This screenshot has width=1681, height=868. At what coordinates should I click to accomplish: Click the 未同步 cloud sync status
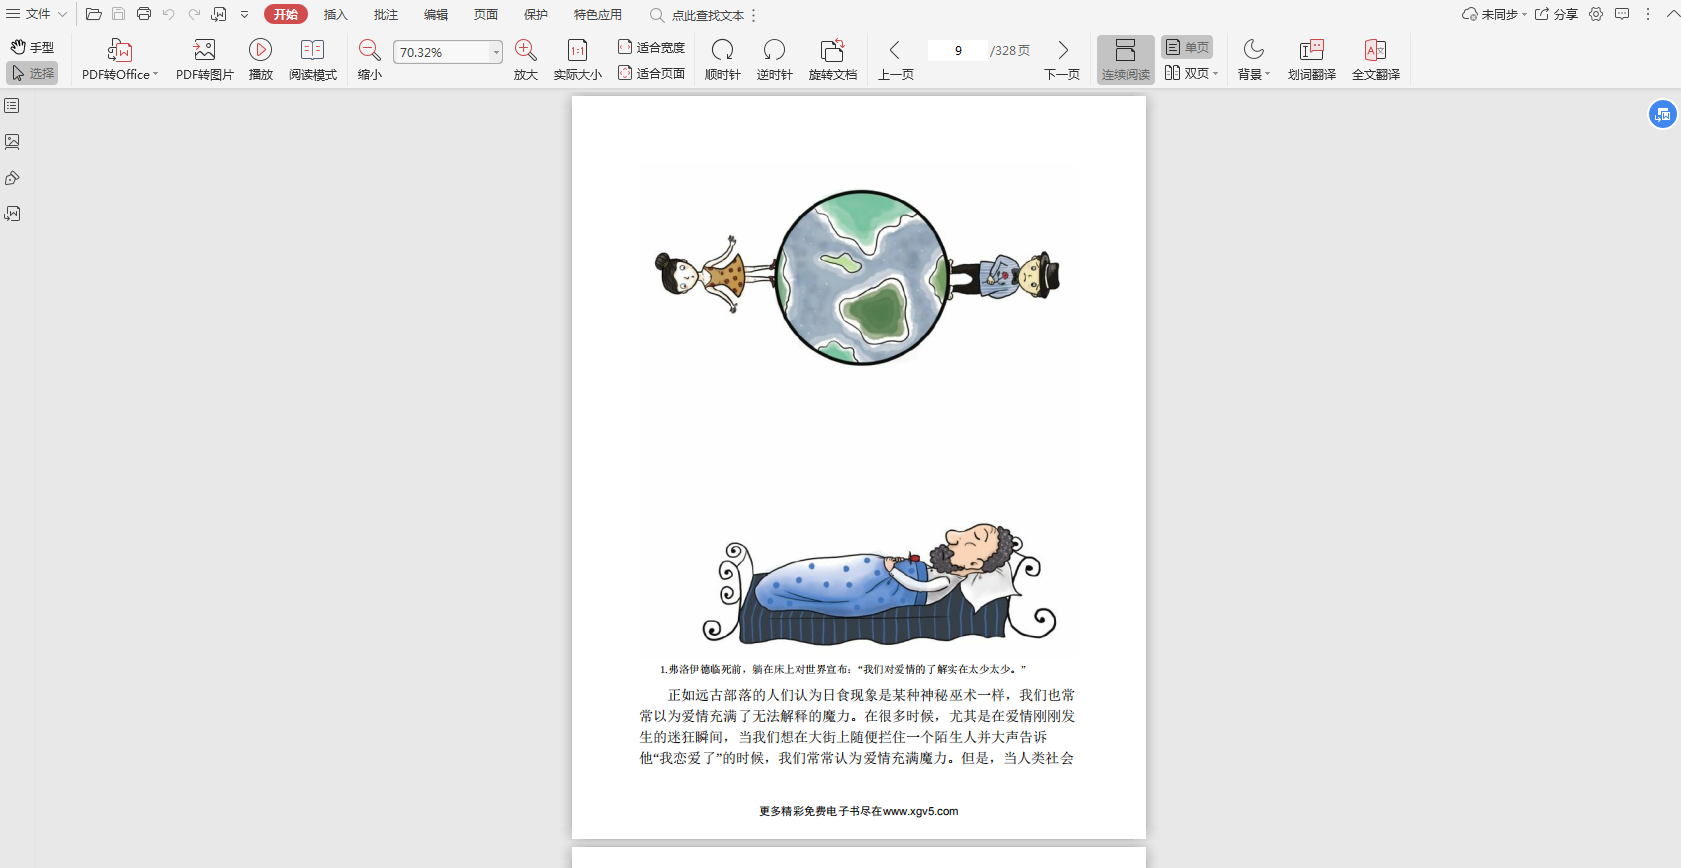pyautogui.click(x=1494, y=14)
